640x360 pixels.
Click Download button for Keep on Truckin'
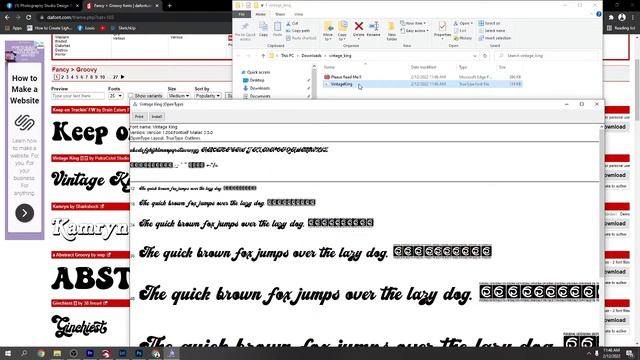[x=616, y=127]
